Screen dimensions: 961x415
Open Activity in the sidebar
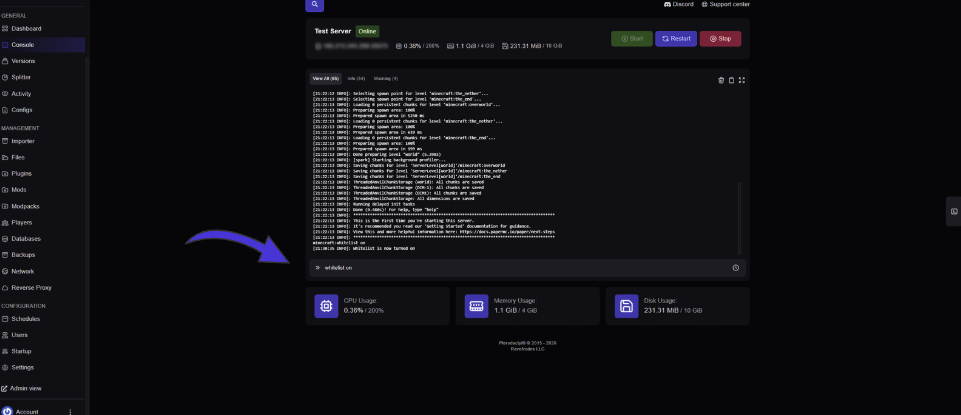[17, 94]
